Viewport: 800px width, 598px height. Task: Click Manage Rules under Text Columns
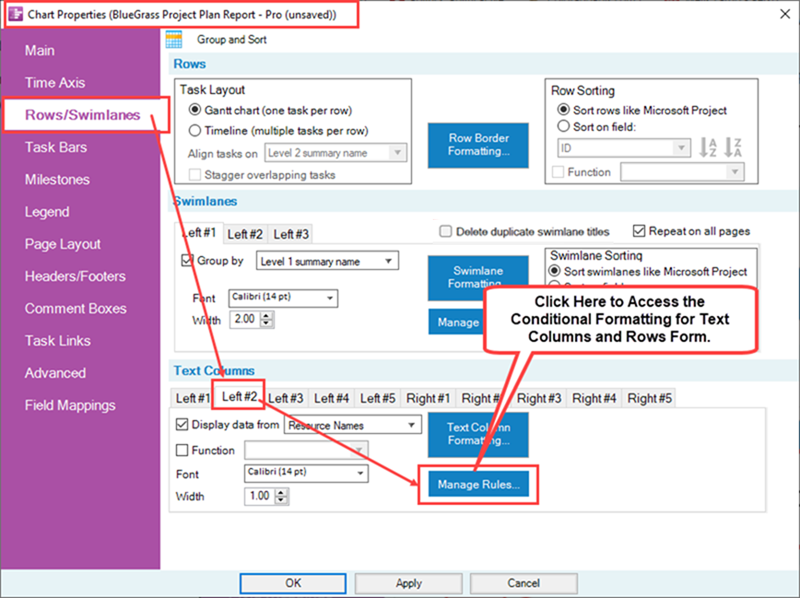pos(478,484)
